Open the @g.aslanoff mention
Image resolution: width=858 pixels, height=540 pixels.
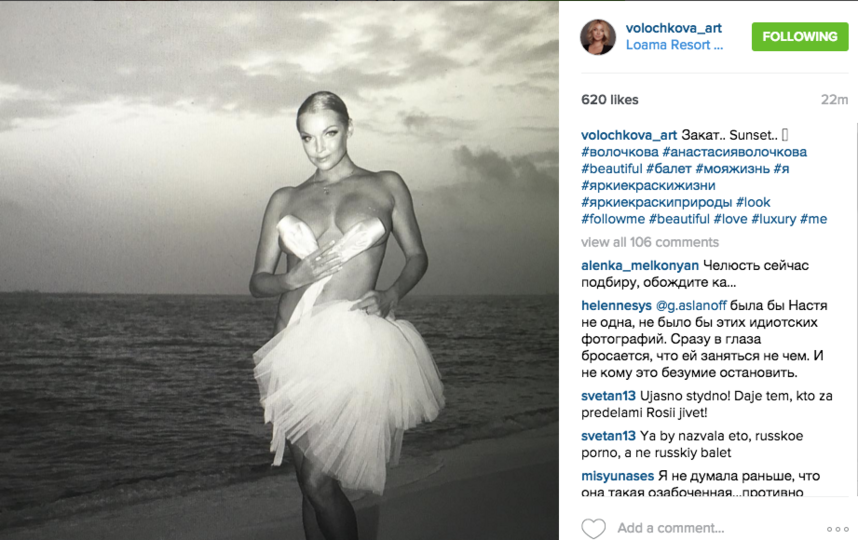click(x=691, y=305)
